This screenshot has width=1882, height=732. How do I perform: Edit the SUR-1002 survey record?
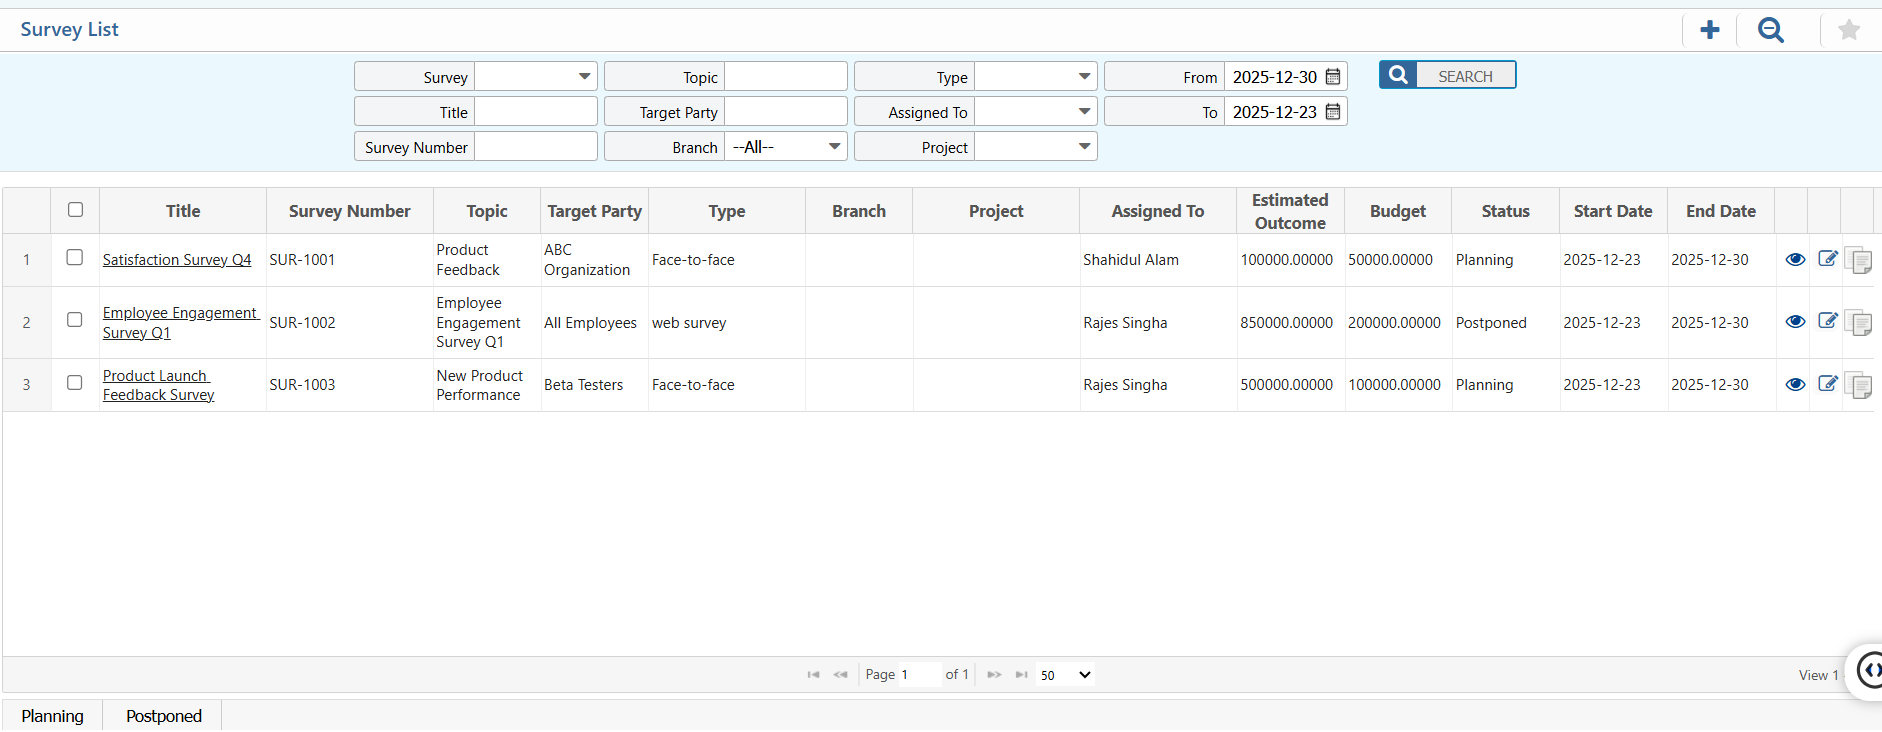point(1827,322)
